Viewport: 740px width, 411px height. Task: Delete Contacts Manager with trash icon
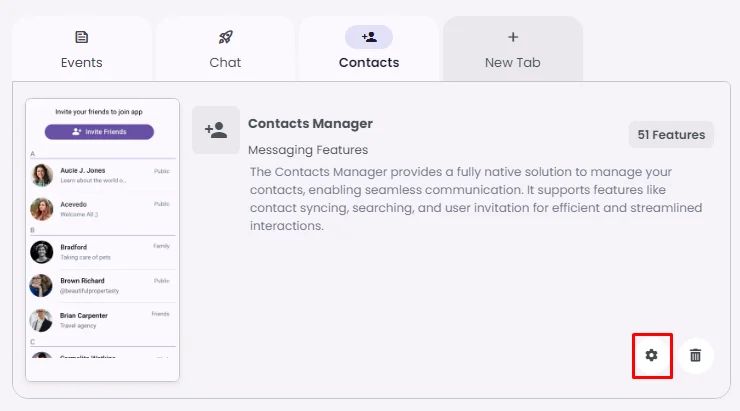pos(695,355)
